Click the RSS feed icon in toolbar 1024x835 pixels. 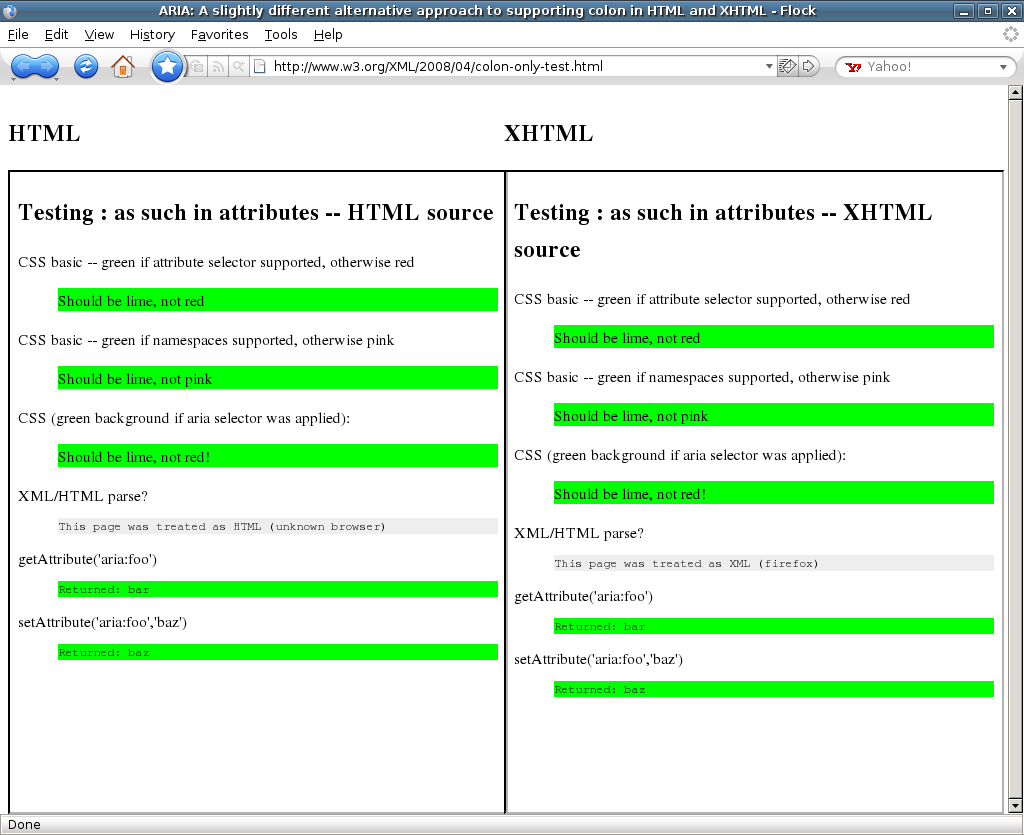coord(218,67)
